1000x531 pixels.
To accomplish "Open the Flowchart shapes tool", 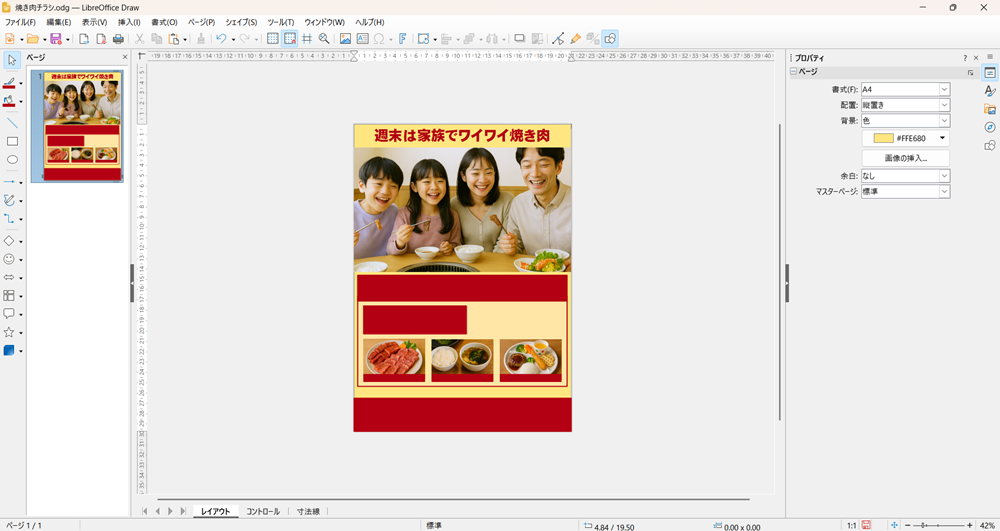I will tap(9, 296).
